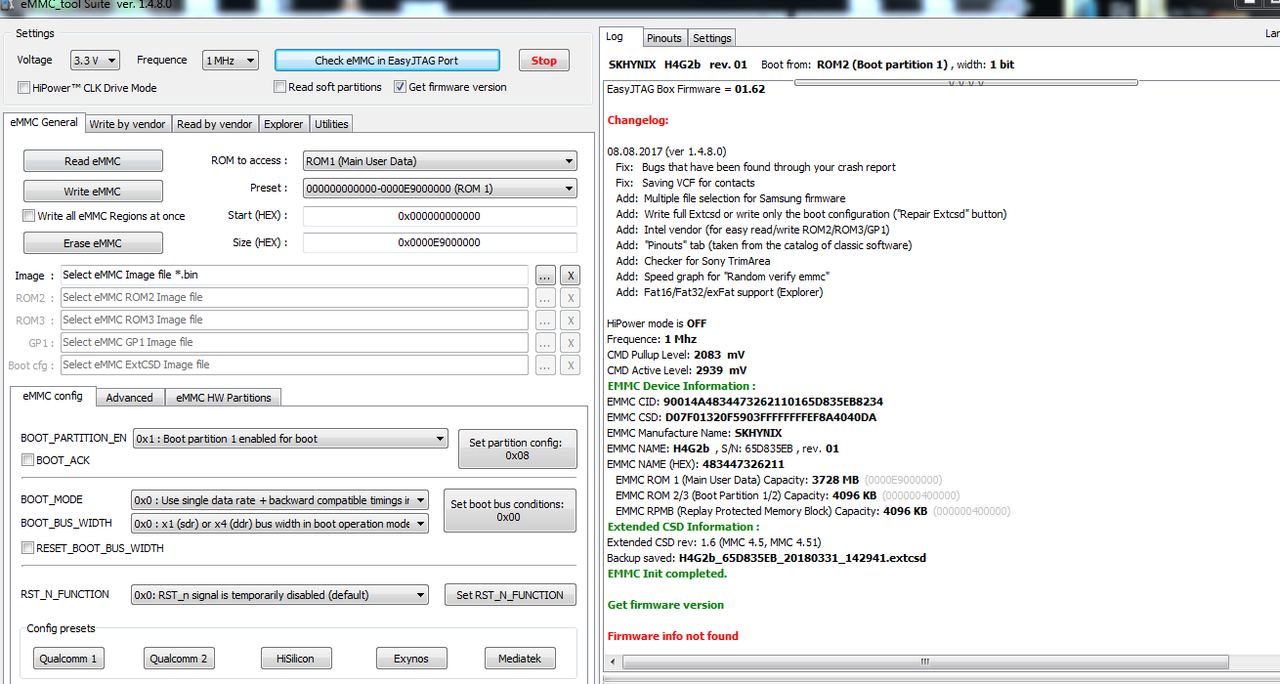Click the eMMC Image file path field
Viewport: 1280px width, 684px height.
[x=294, y=275]
